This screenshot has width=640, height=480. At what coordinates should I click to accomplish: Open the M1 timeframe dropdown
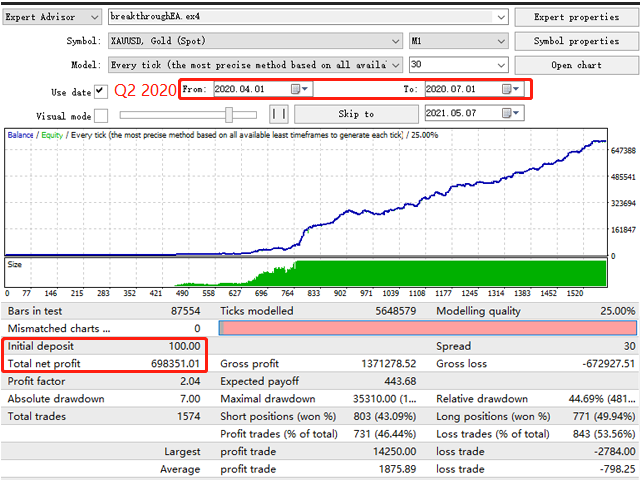[x=501, y=41]
